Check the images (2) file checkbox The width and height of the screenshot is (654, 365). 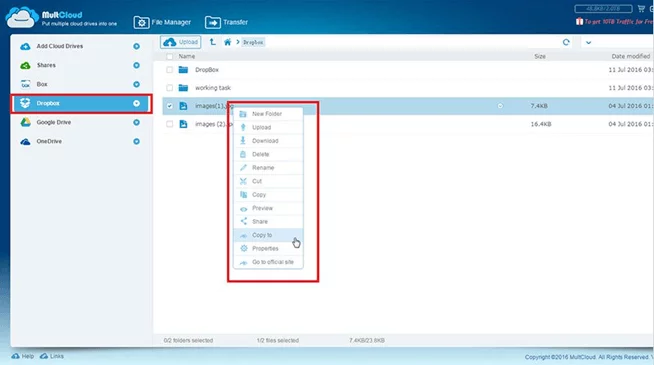pos(169,124)
